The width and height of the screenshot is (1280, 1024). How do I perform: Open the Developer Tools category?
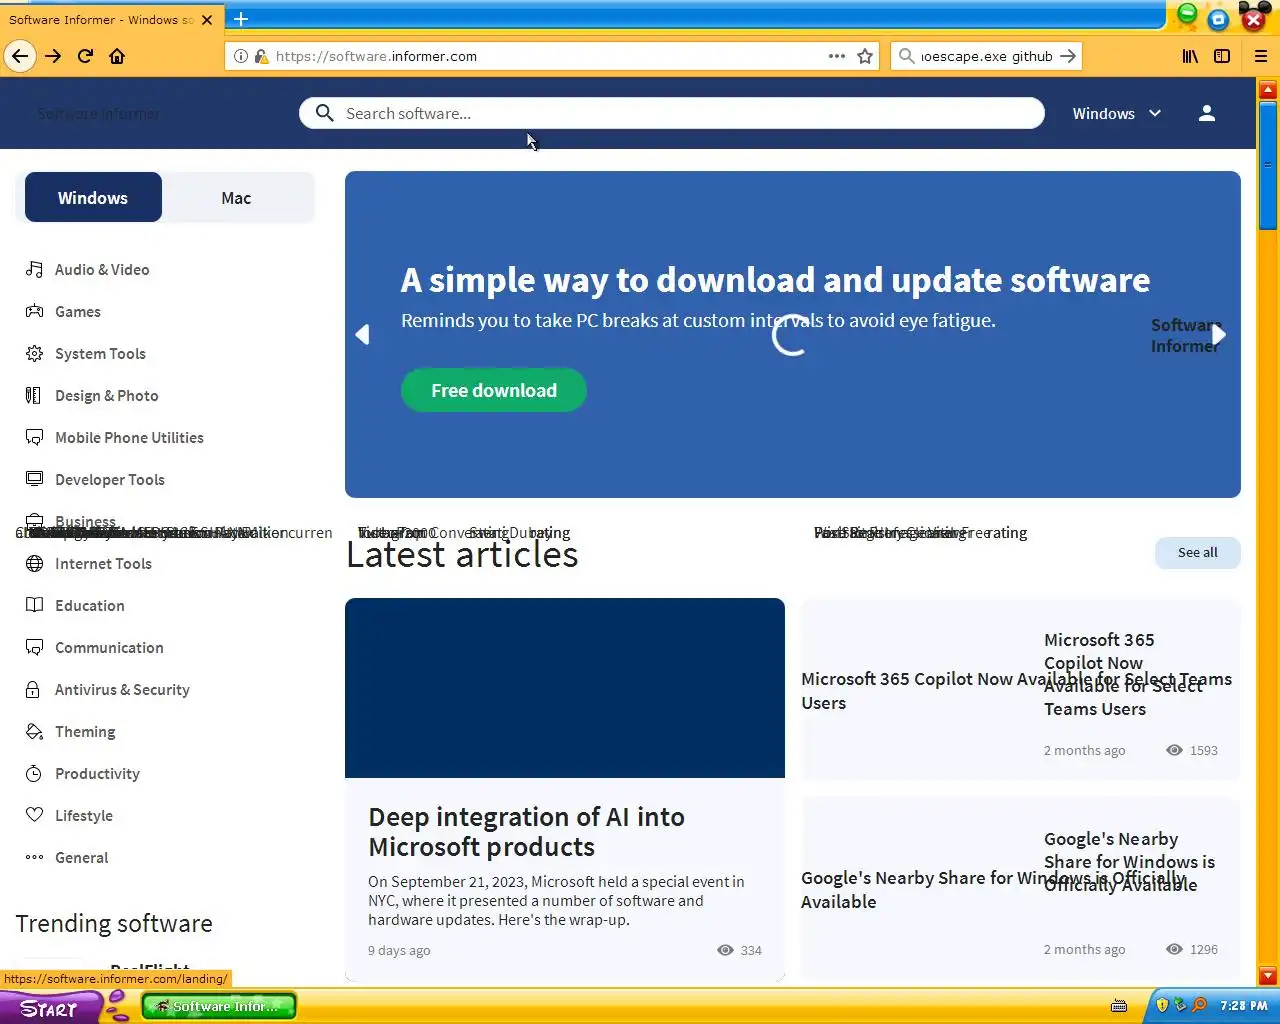pos(95,480)
